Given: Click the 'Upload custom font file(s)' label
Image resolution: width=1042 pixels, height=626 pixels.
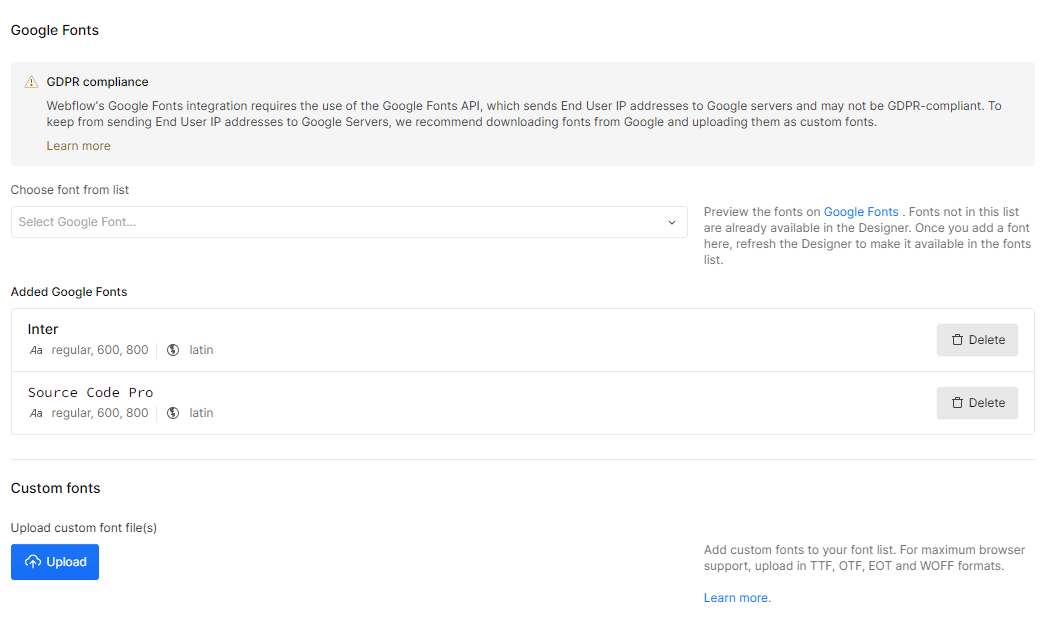Looking at the screenshot, I should 84,528.
